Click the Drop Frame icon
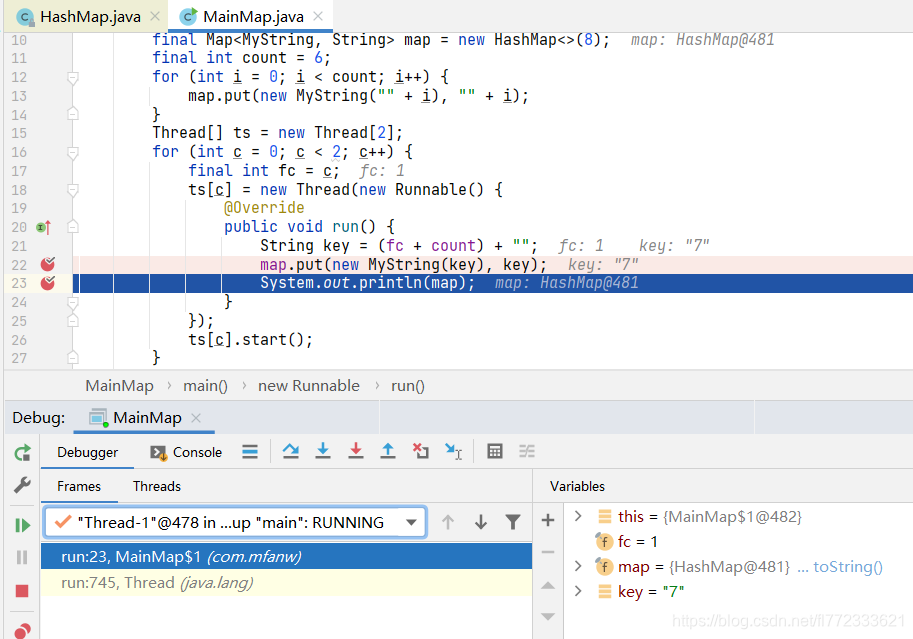 pos(420,451)
